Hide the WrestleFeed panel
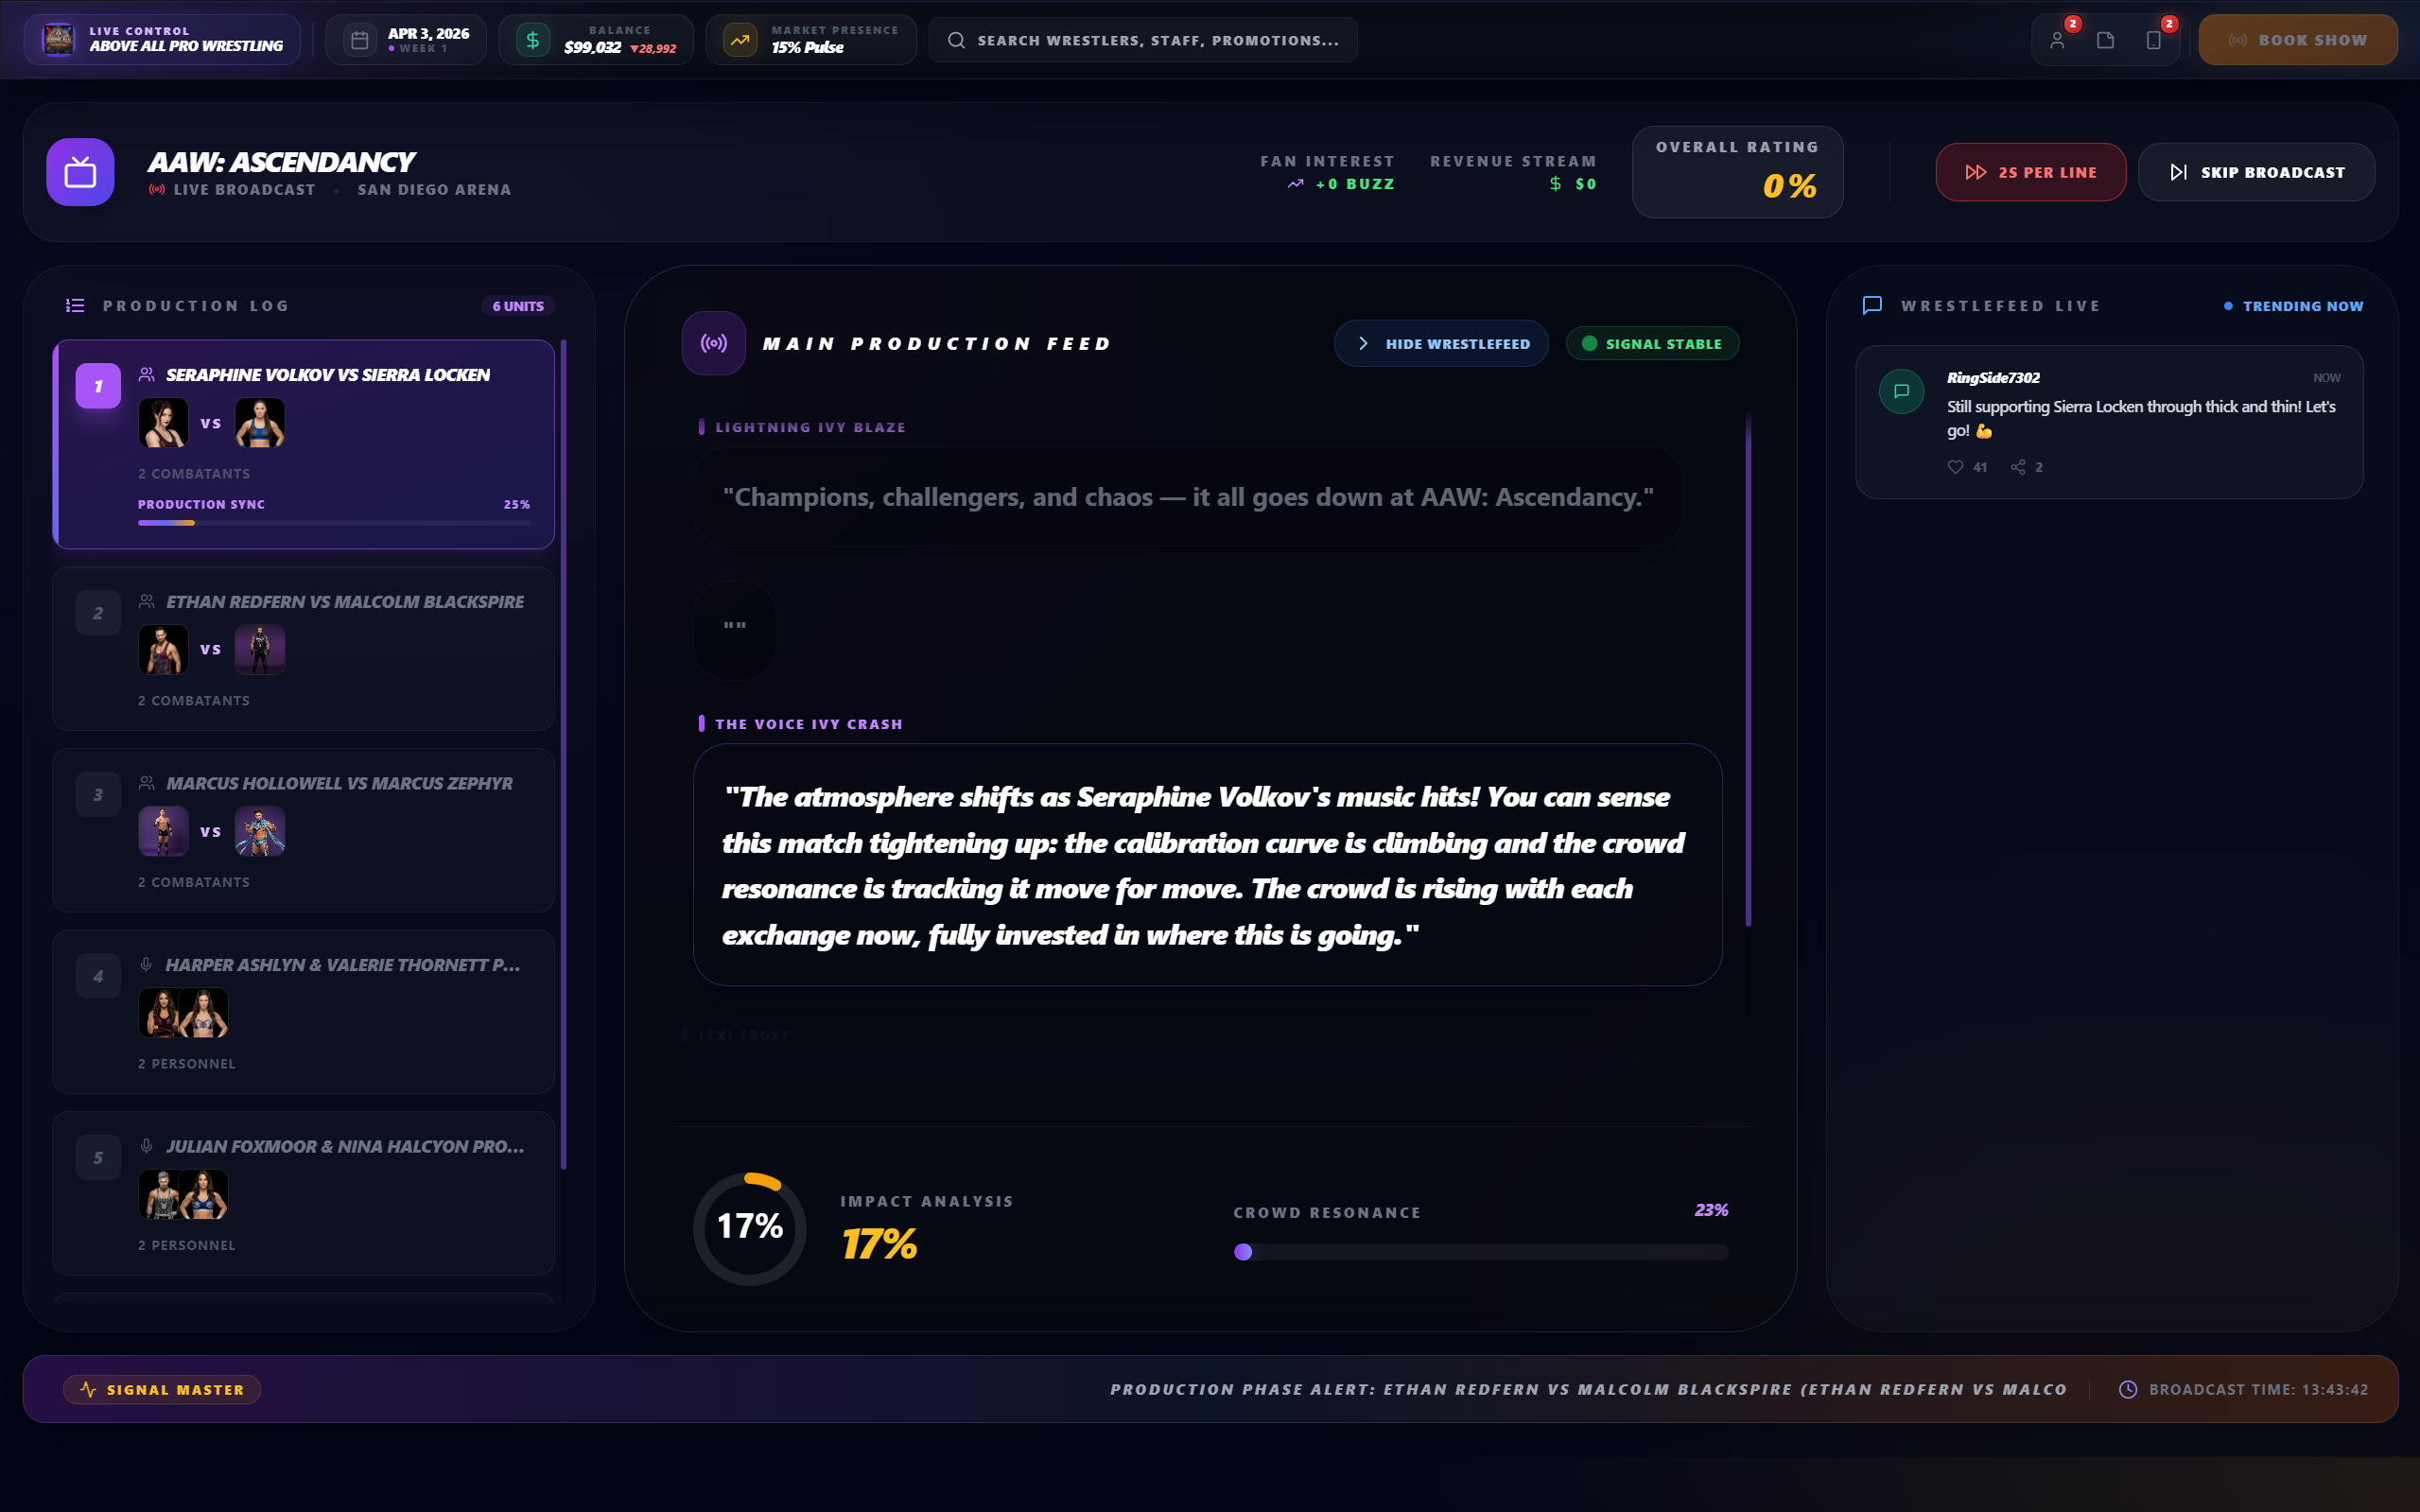The width and height of the screenshot is (2420, 1512). pos(1441,343)
